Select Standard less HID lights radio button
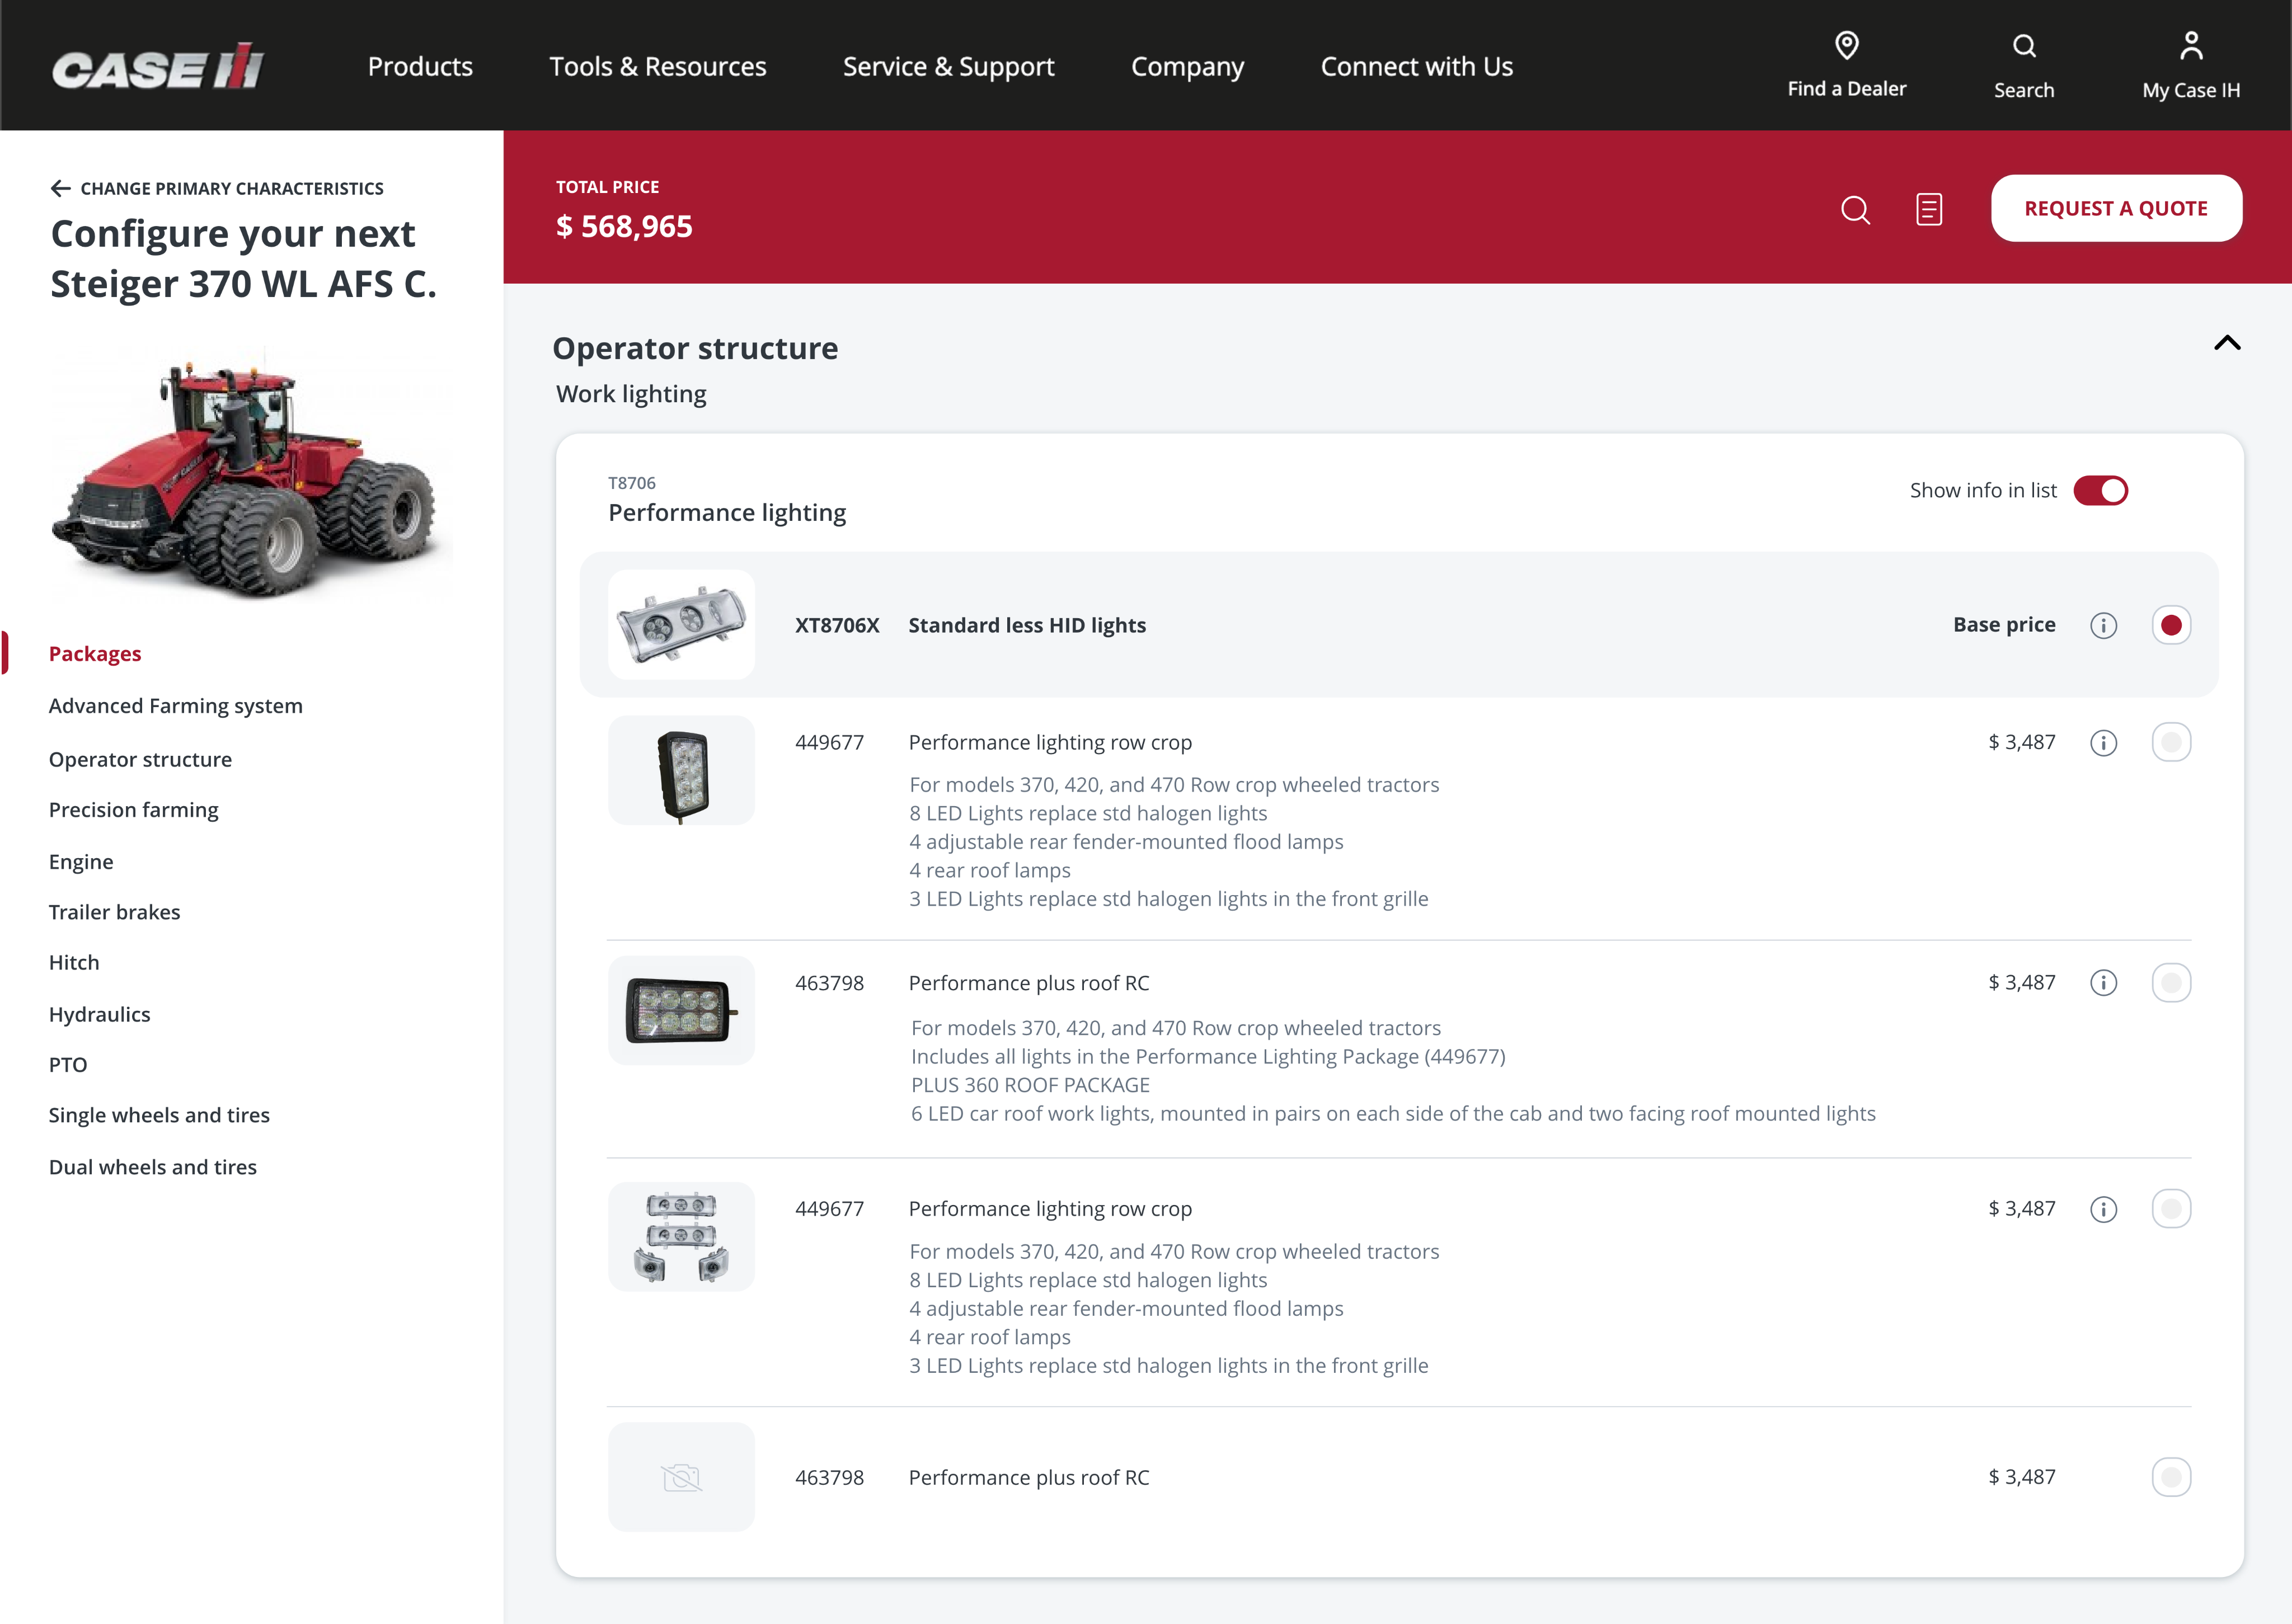2292x1624 pixels. pyautogui.click(x=2171, y=625)
